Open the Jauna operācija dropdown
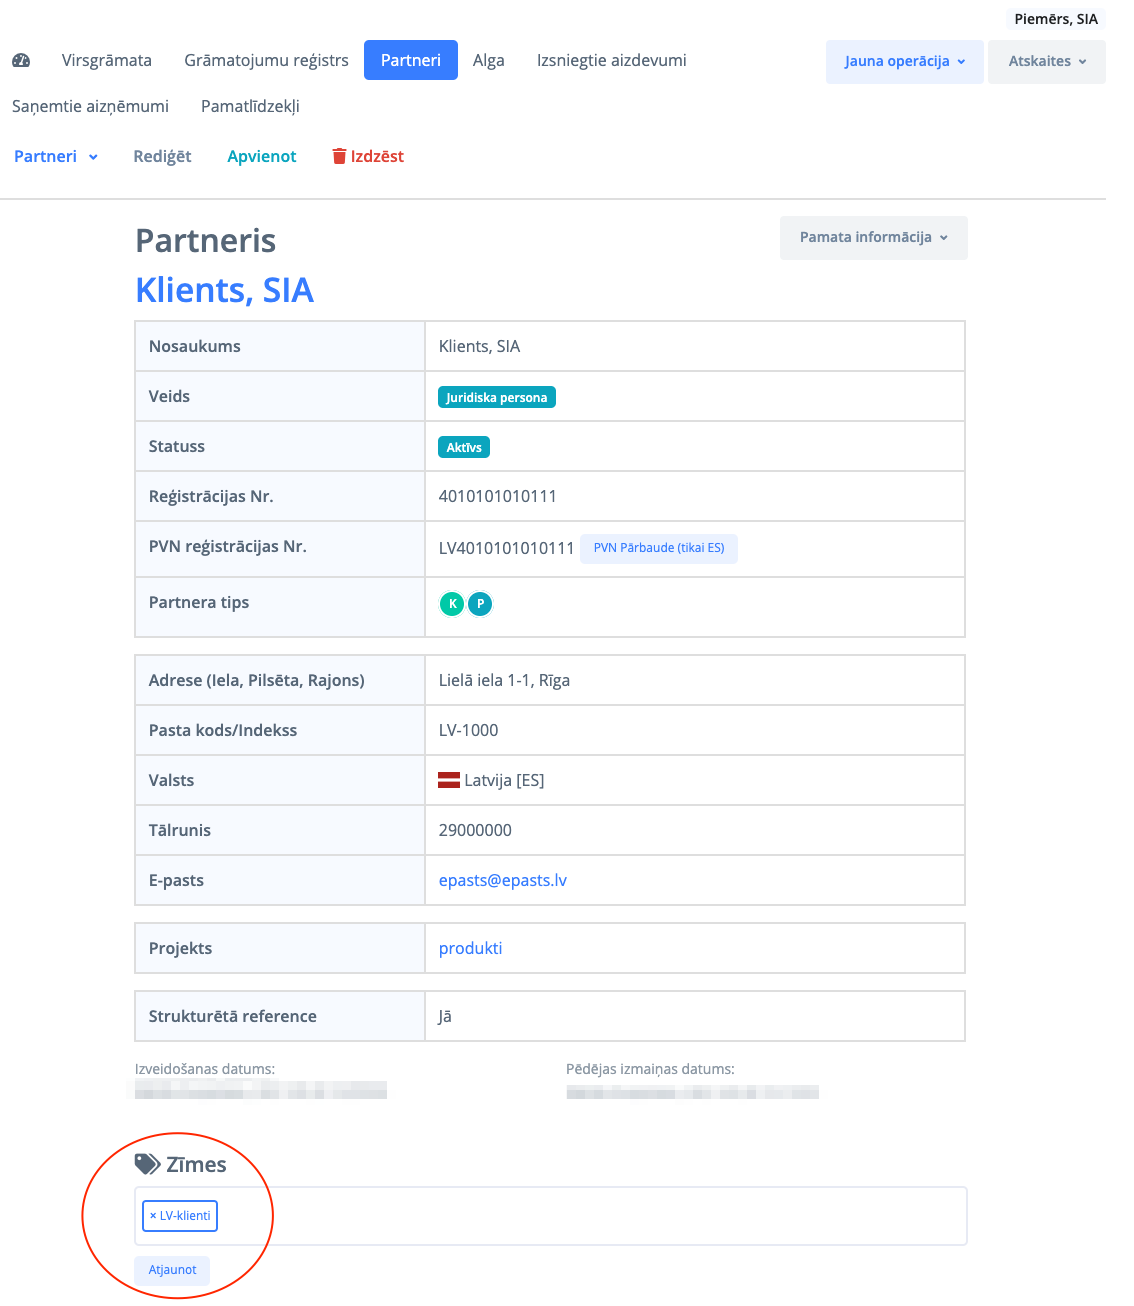Image resolution: width=1134 pixels, height=1306 pixels. (x=904, y=61)
